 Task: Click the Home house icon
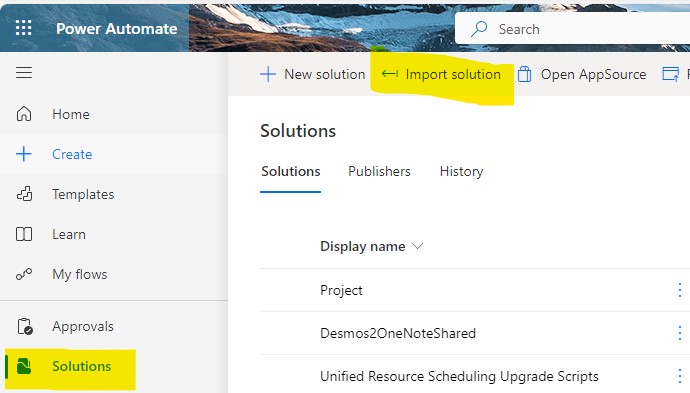point(24,114)
